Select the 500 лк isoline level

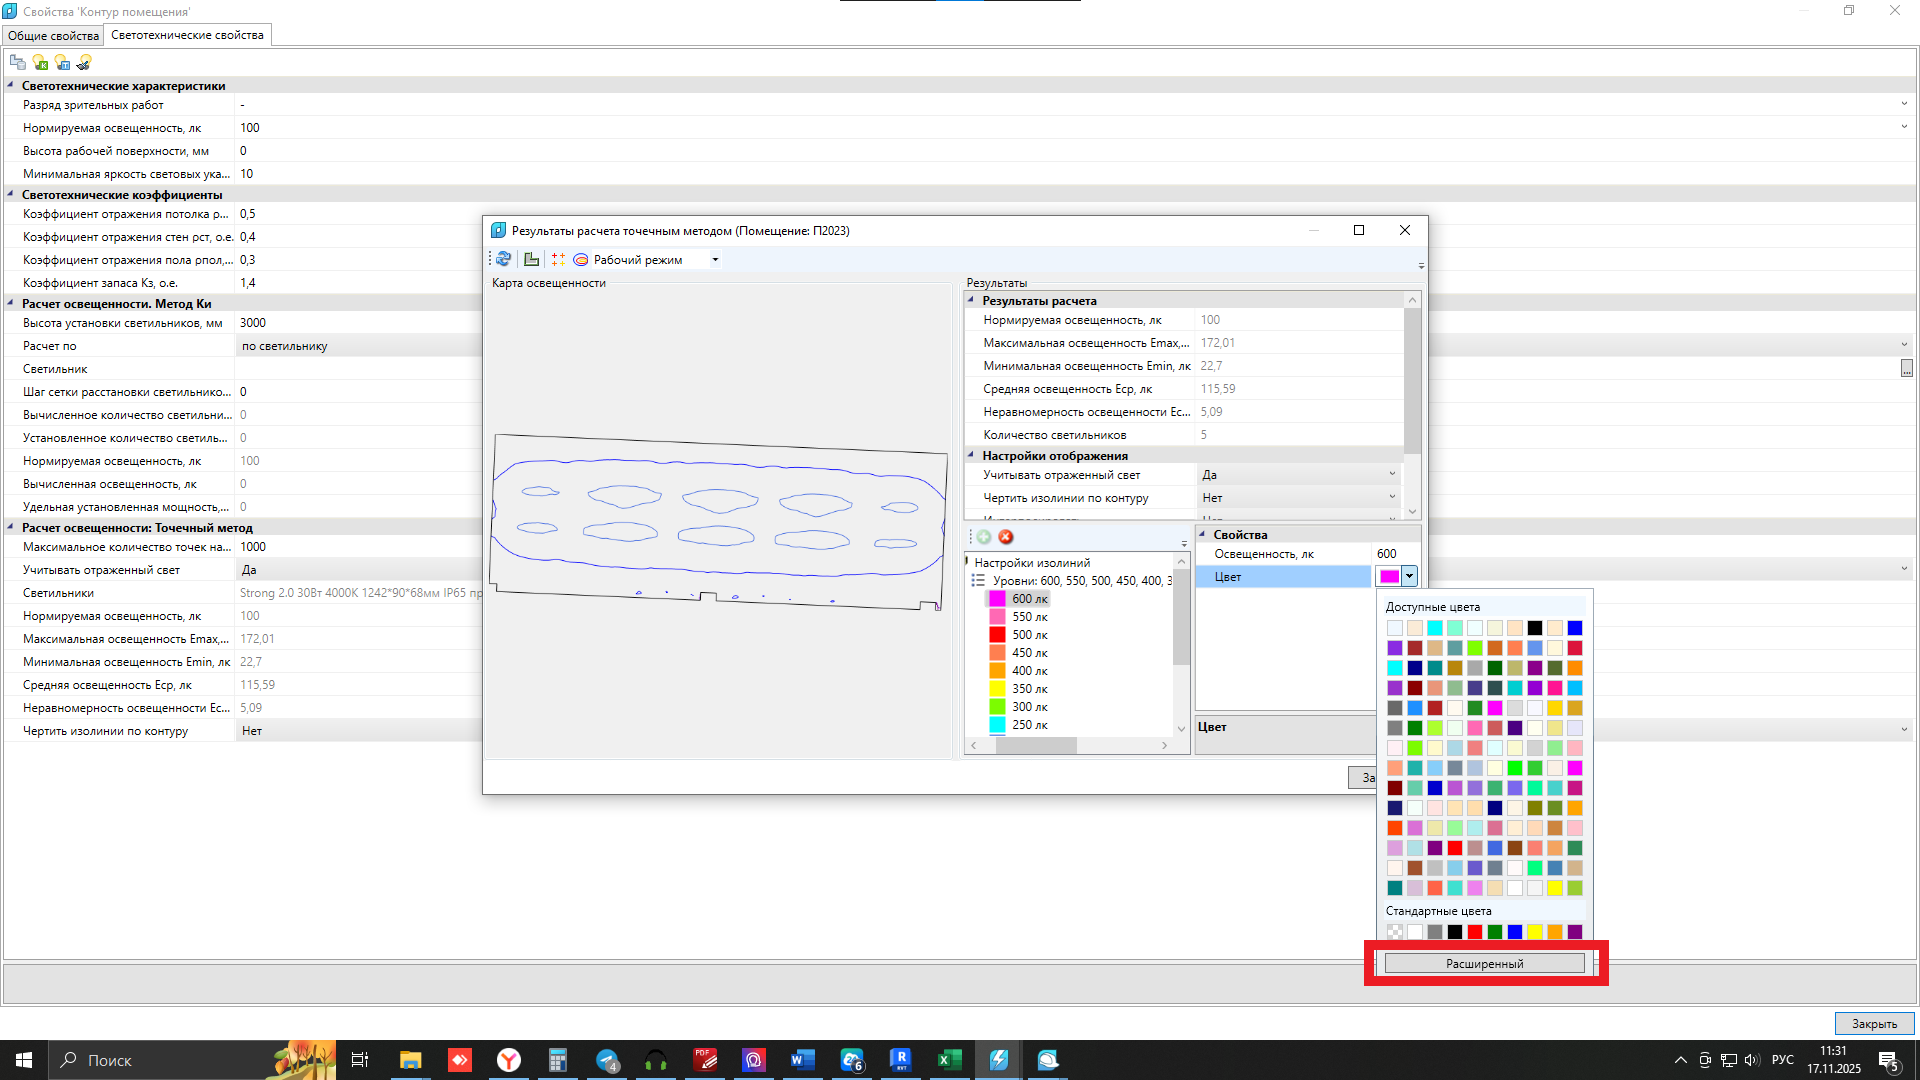(x=1029, y=635)
